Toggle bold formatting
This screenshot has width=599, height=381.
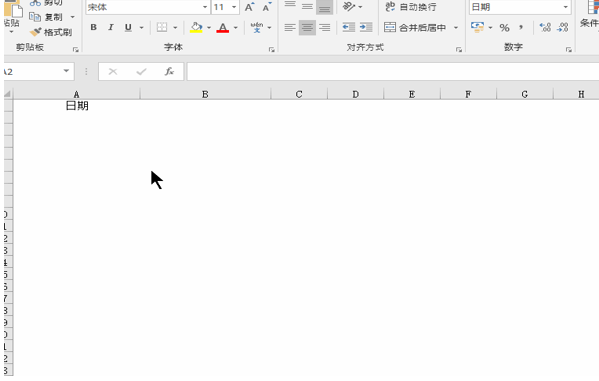click(x=94, y=28)
